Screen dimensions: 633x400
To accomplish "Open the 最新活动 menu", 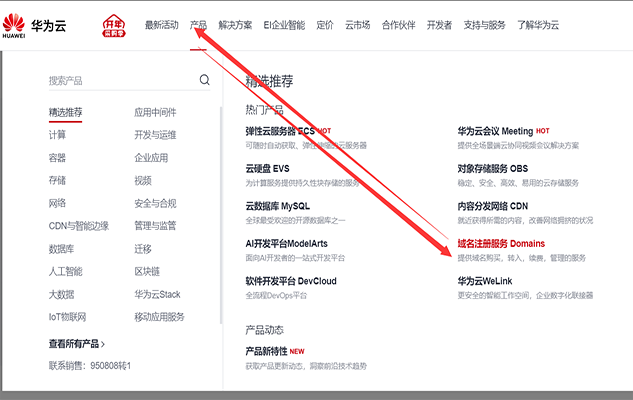I will pos(161,25).
